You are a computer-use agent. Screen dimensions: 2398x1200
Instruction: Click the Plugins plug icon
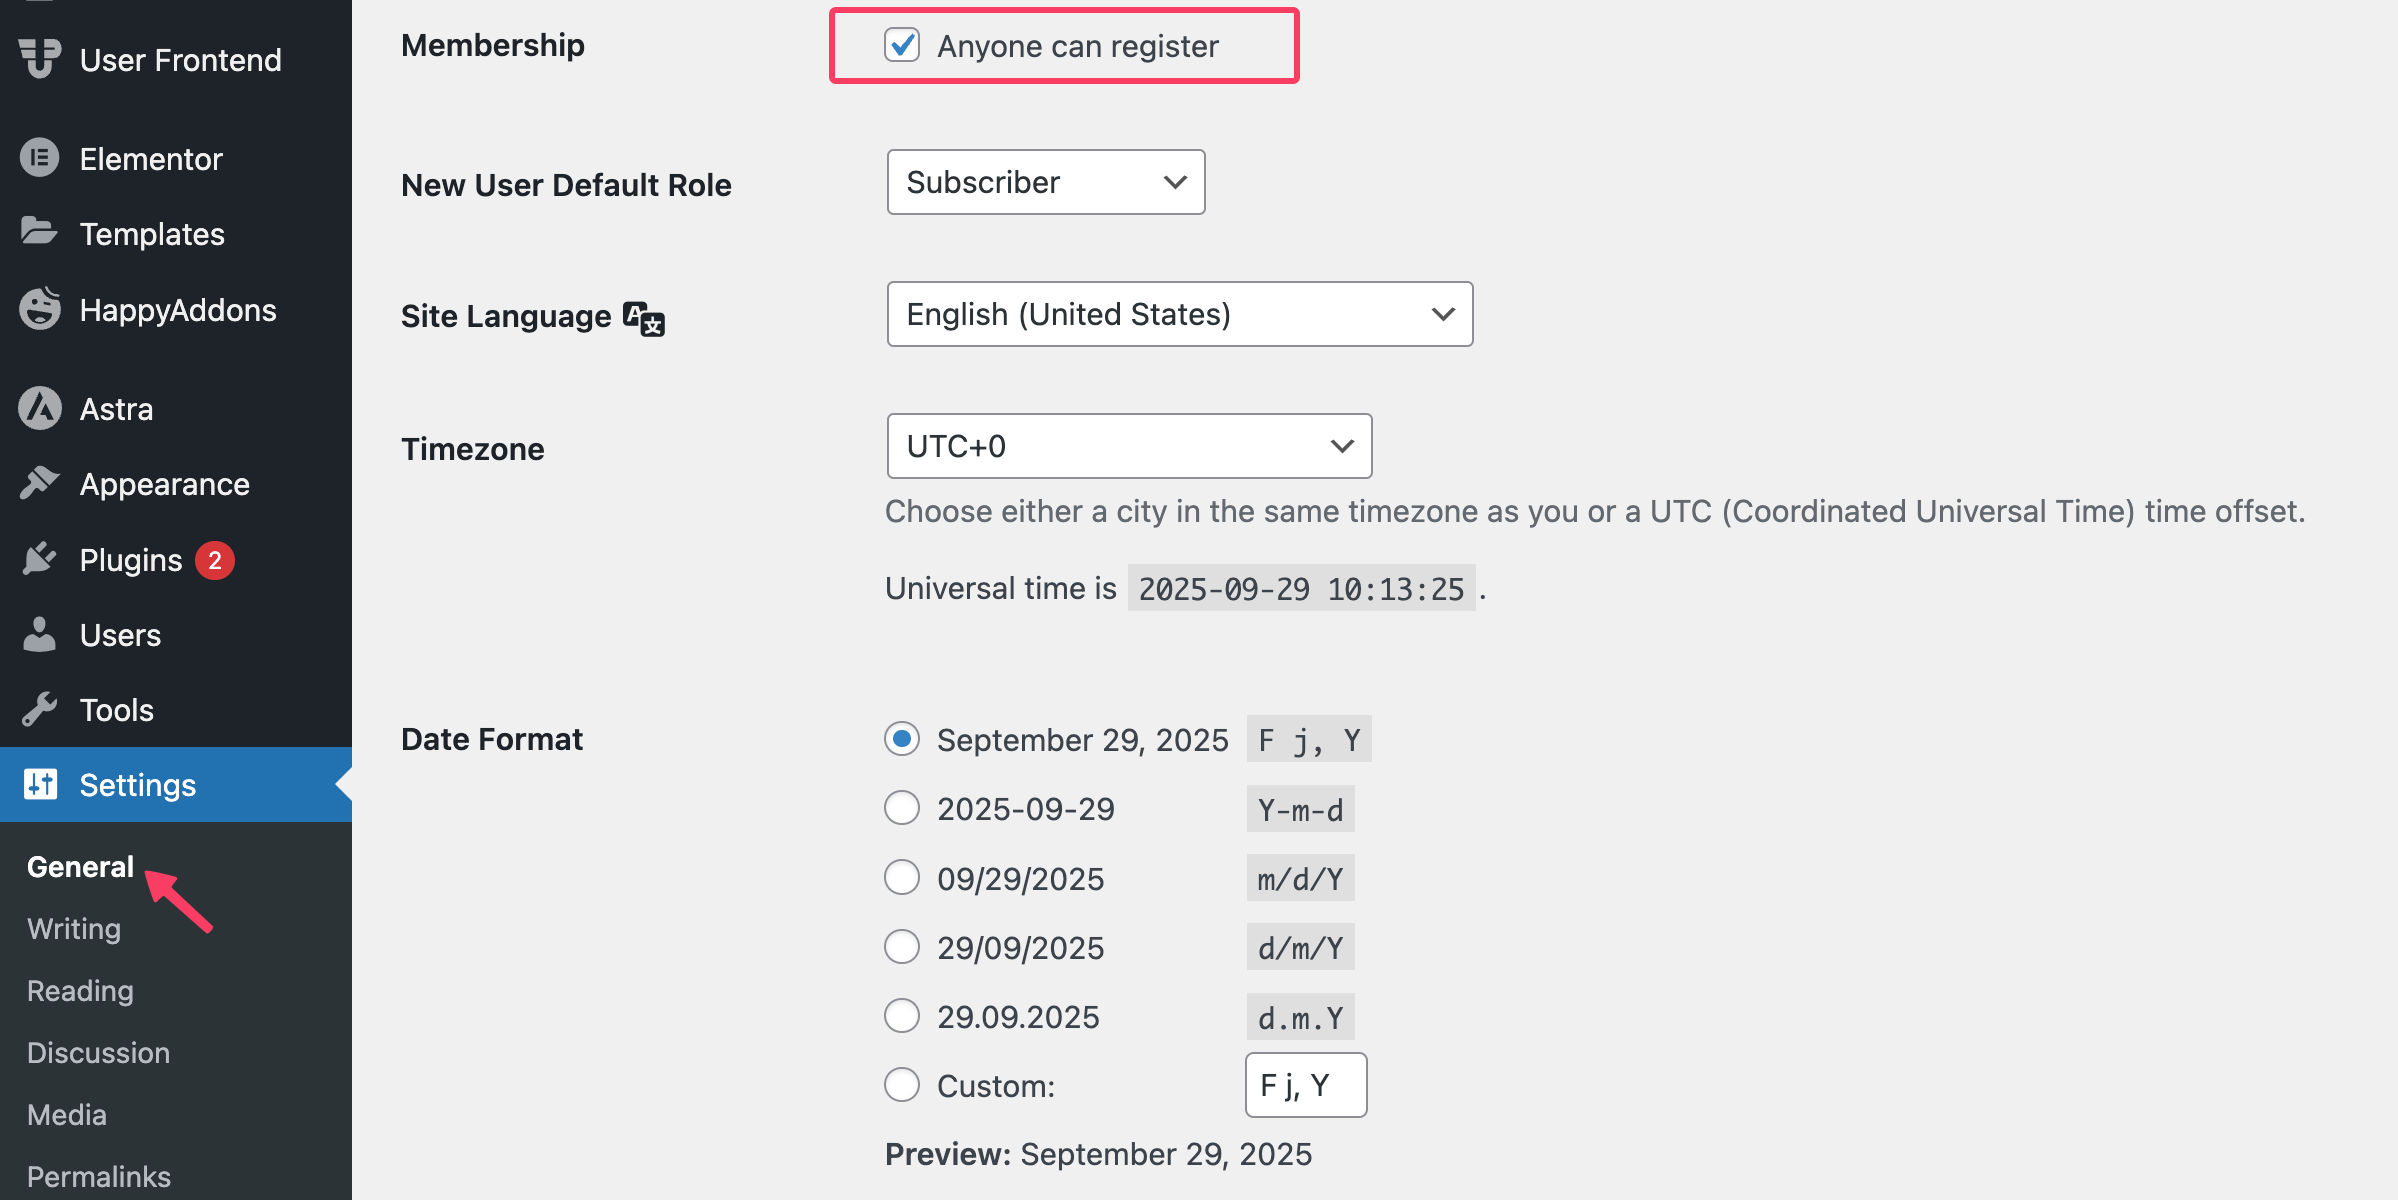click(x=40, y=559)
